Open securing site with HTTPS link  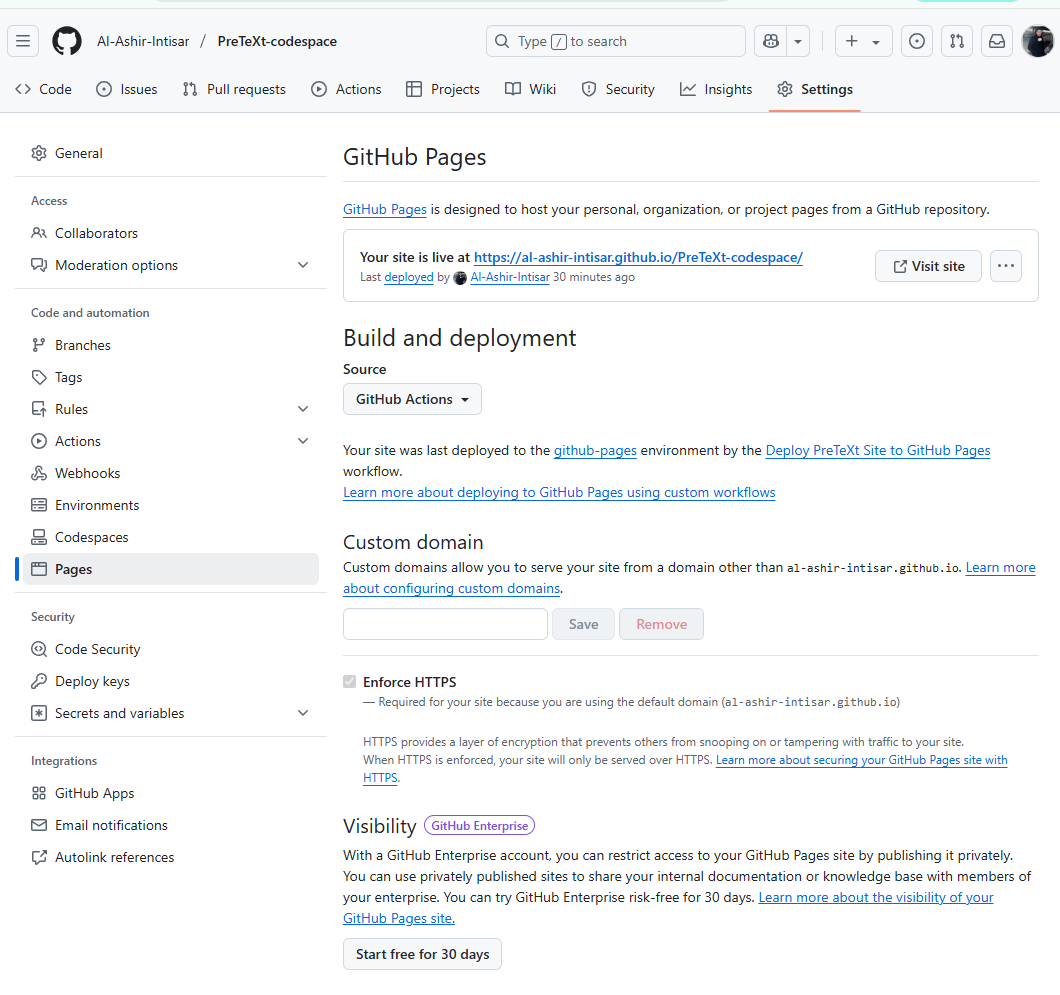[861, 760]
